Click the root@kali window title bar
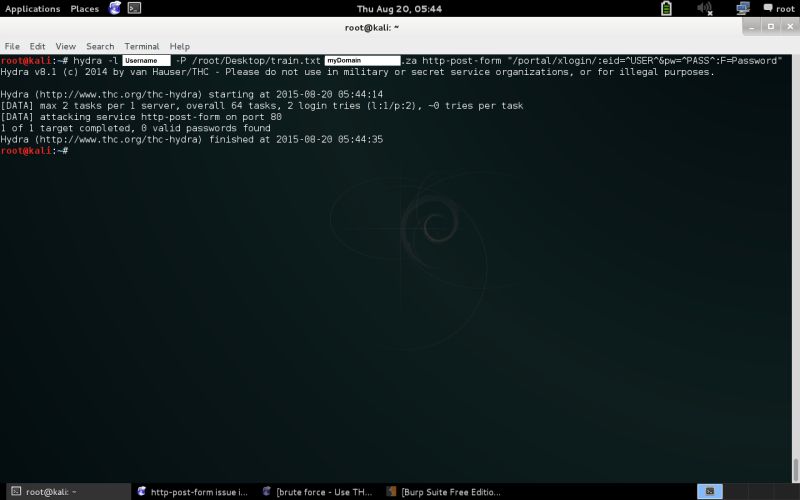 371,28
